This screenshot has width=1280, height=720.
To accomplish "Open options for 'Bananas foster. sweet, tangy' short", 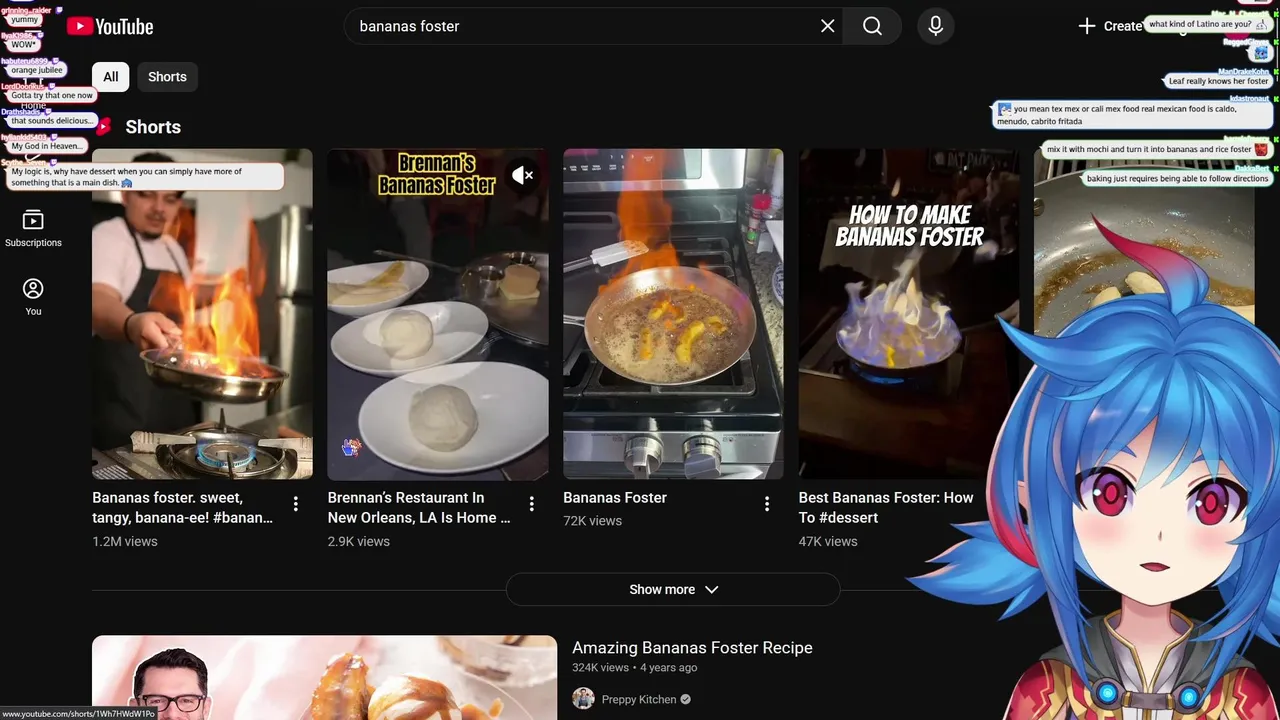I will pos(295,504).
